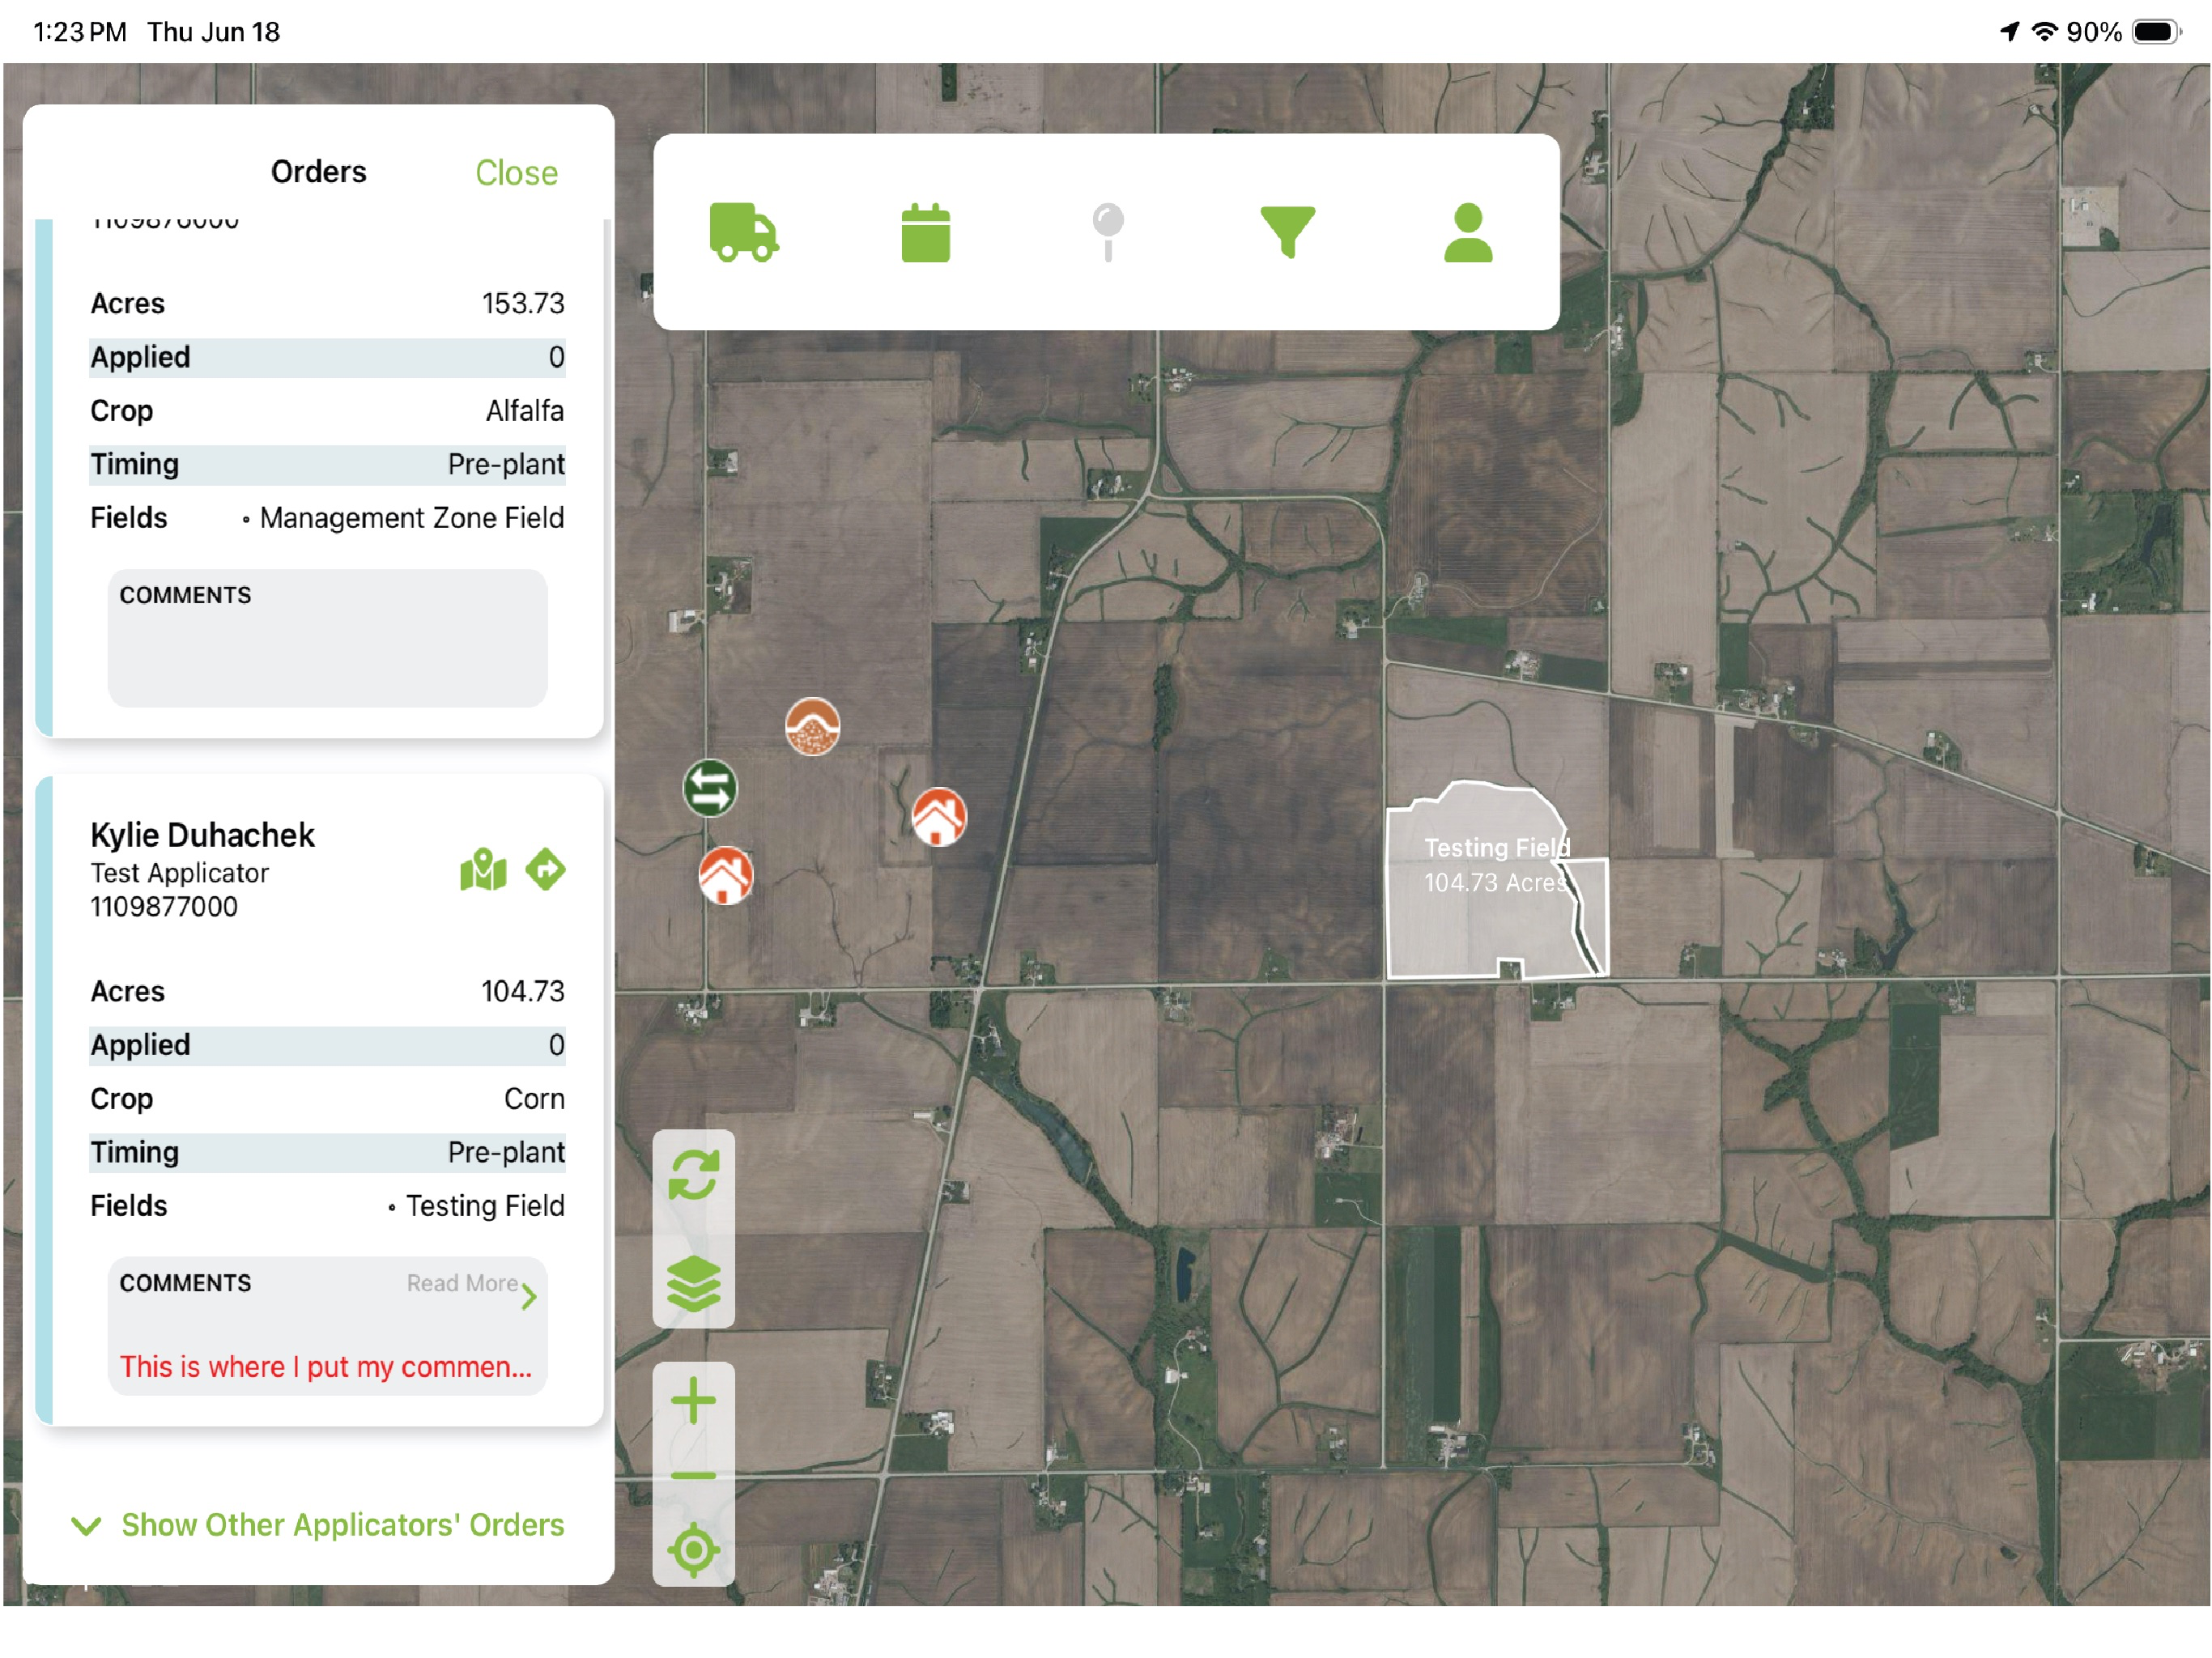Click Applied 0 in Alfalfa order
2212x1658 pixels.
[327, 357]
